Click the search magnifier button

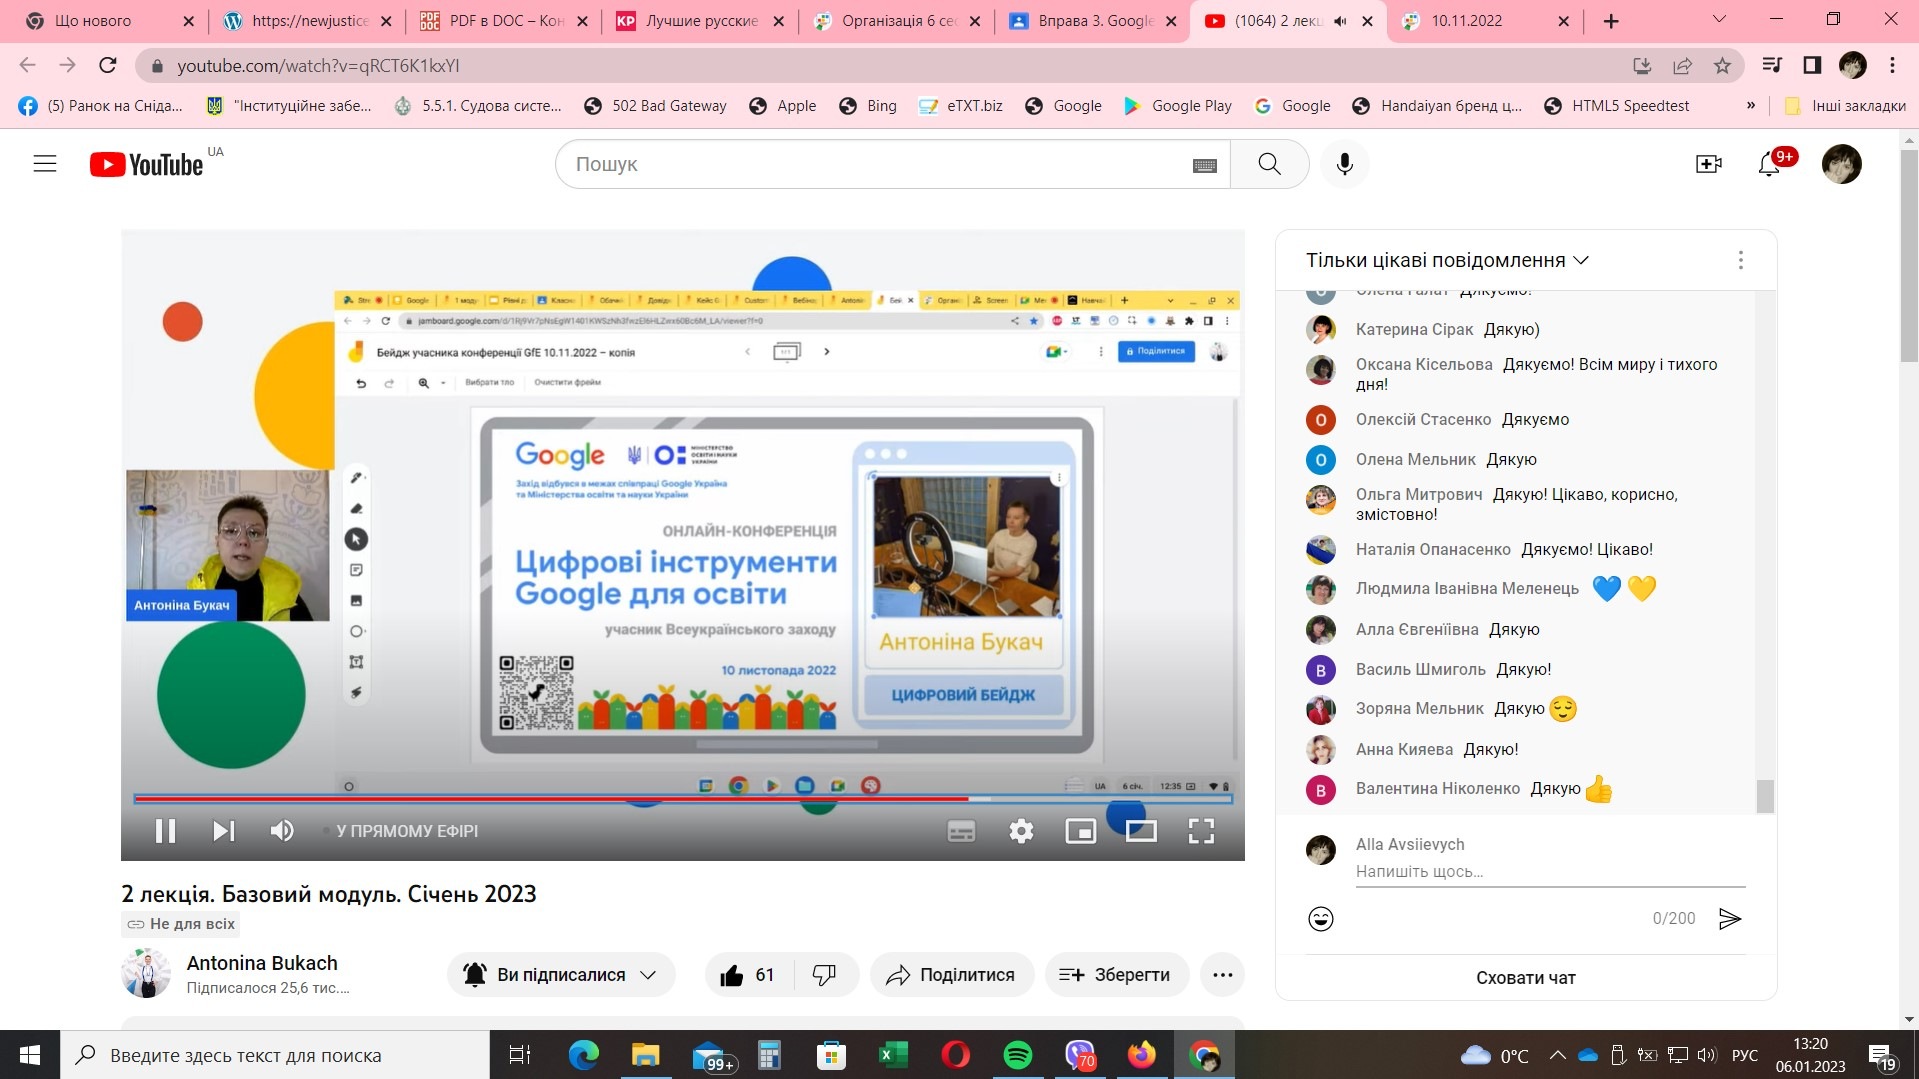(x=1269, y=164)
